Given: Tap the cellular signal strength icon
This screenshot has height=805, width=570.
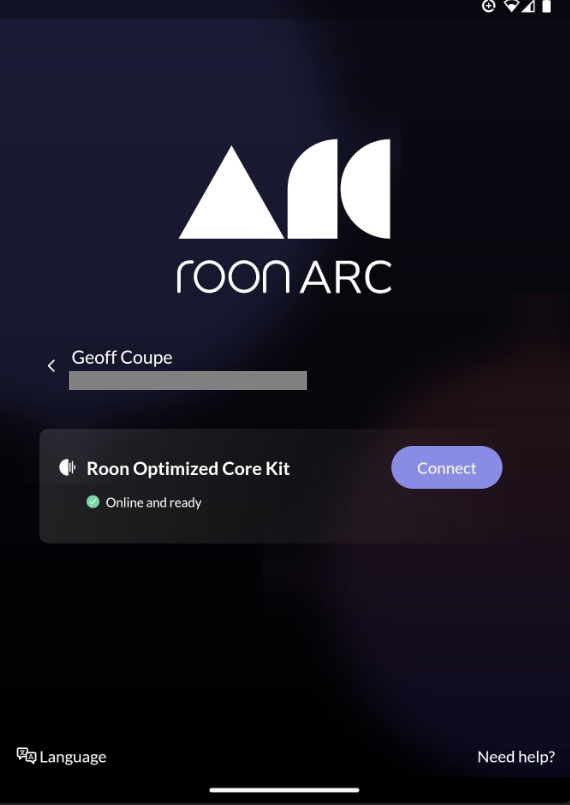Looking at the screenshot, I should click(x=528, y=6).
